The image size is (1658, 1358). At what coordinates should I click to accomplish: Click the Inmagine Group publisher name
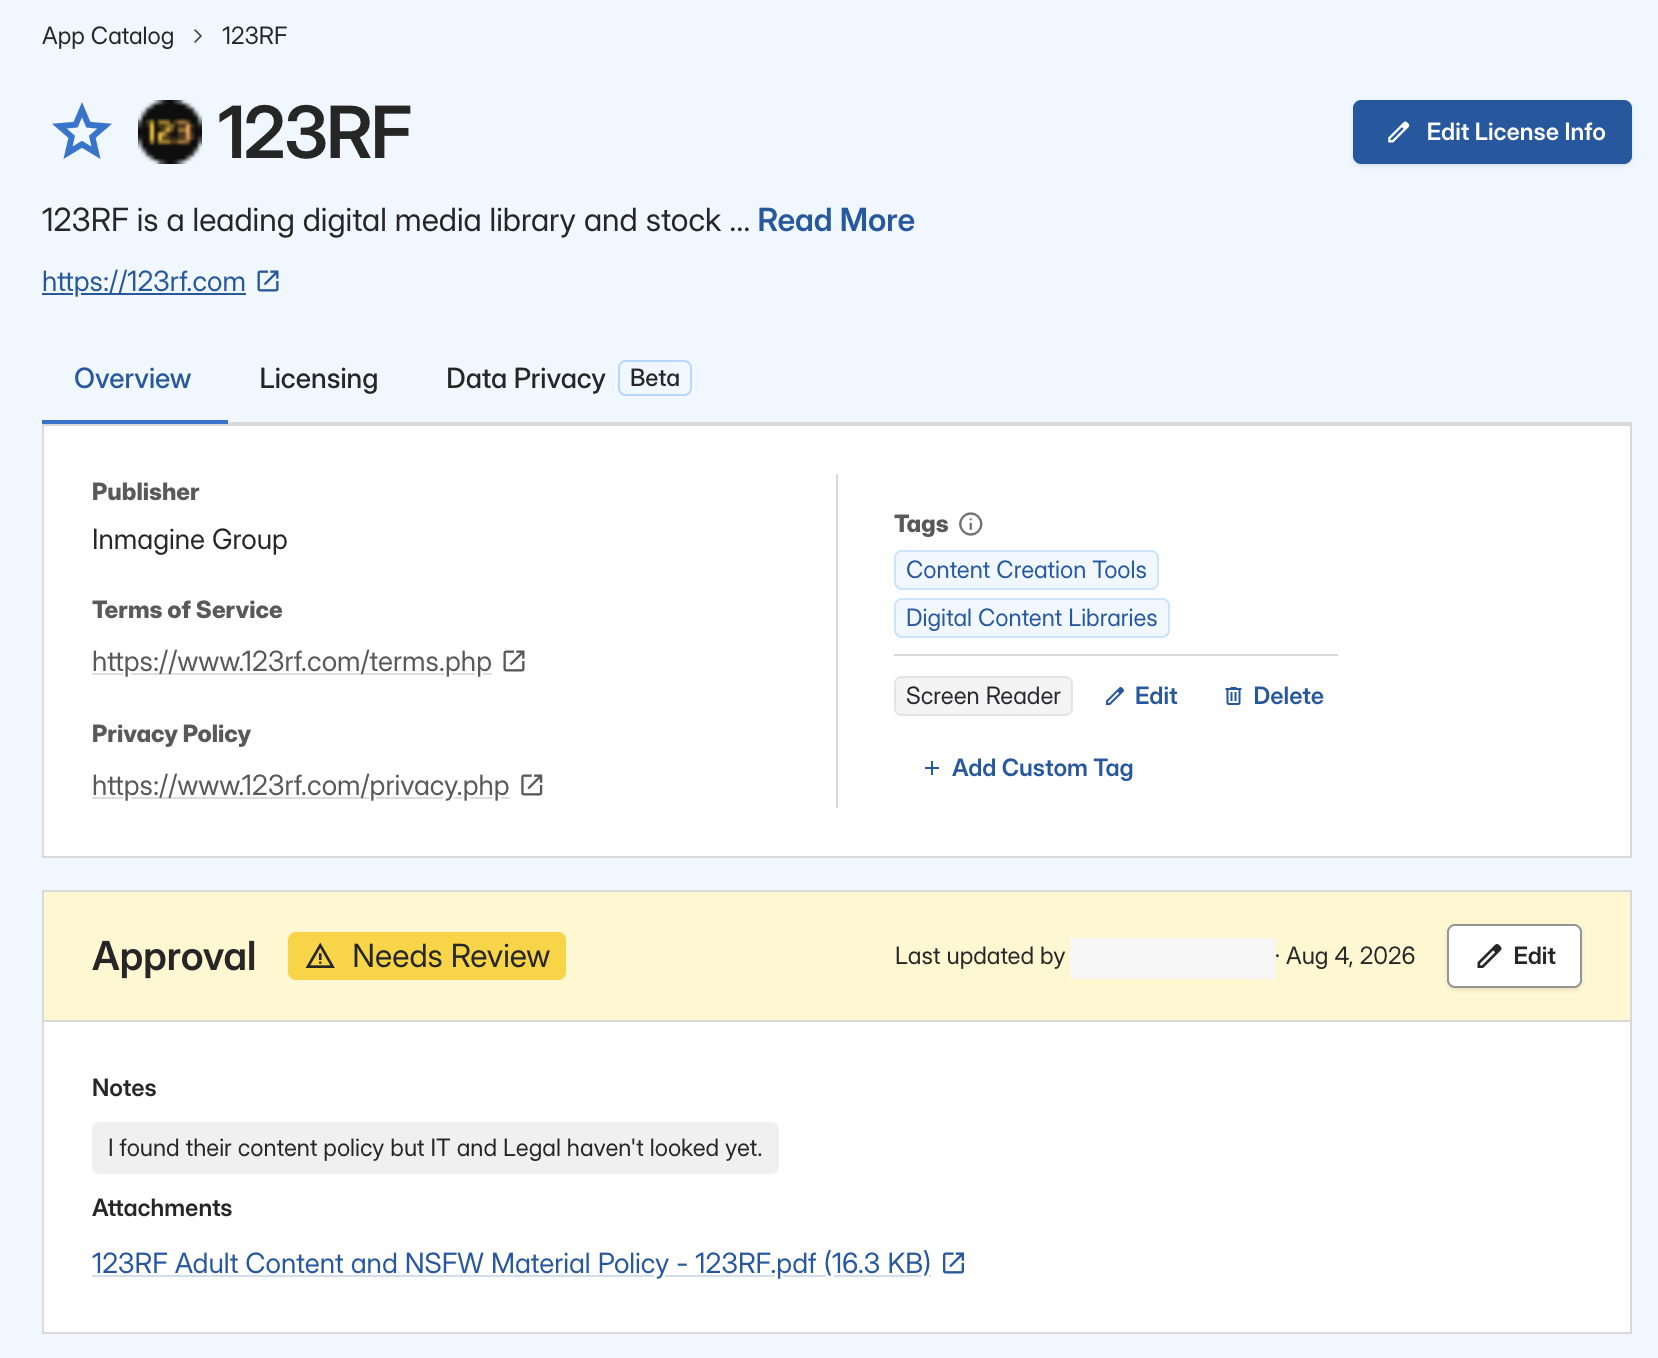(x=190, y=540)
